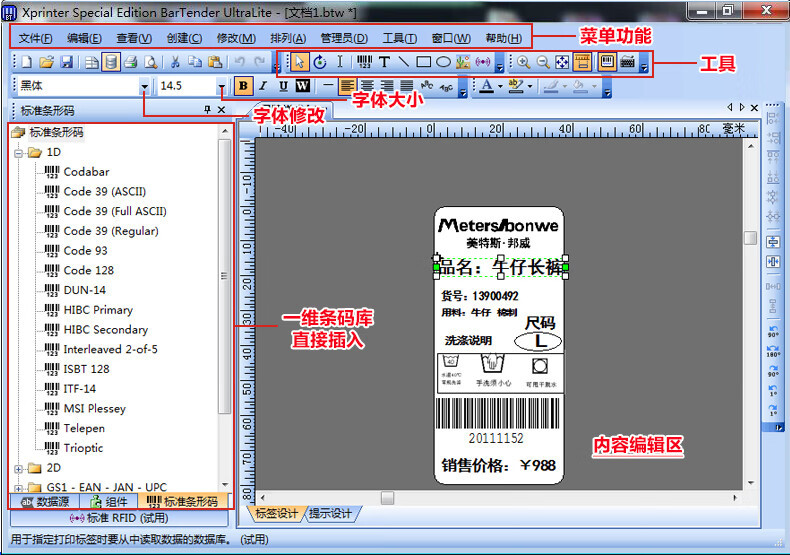The height and width of the screenshot is (555, 790).
Task: Click the 标准 RFID (试用) button
Action: (x=116, y=519)
